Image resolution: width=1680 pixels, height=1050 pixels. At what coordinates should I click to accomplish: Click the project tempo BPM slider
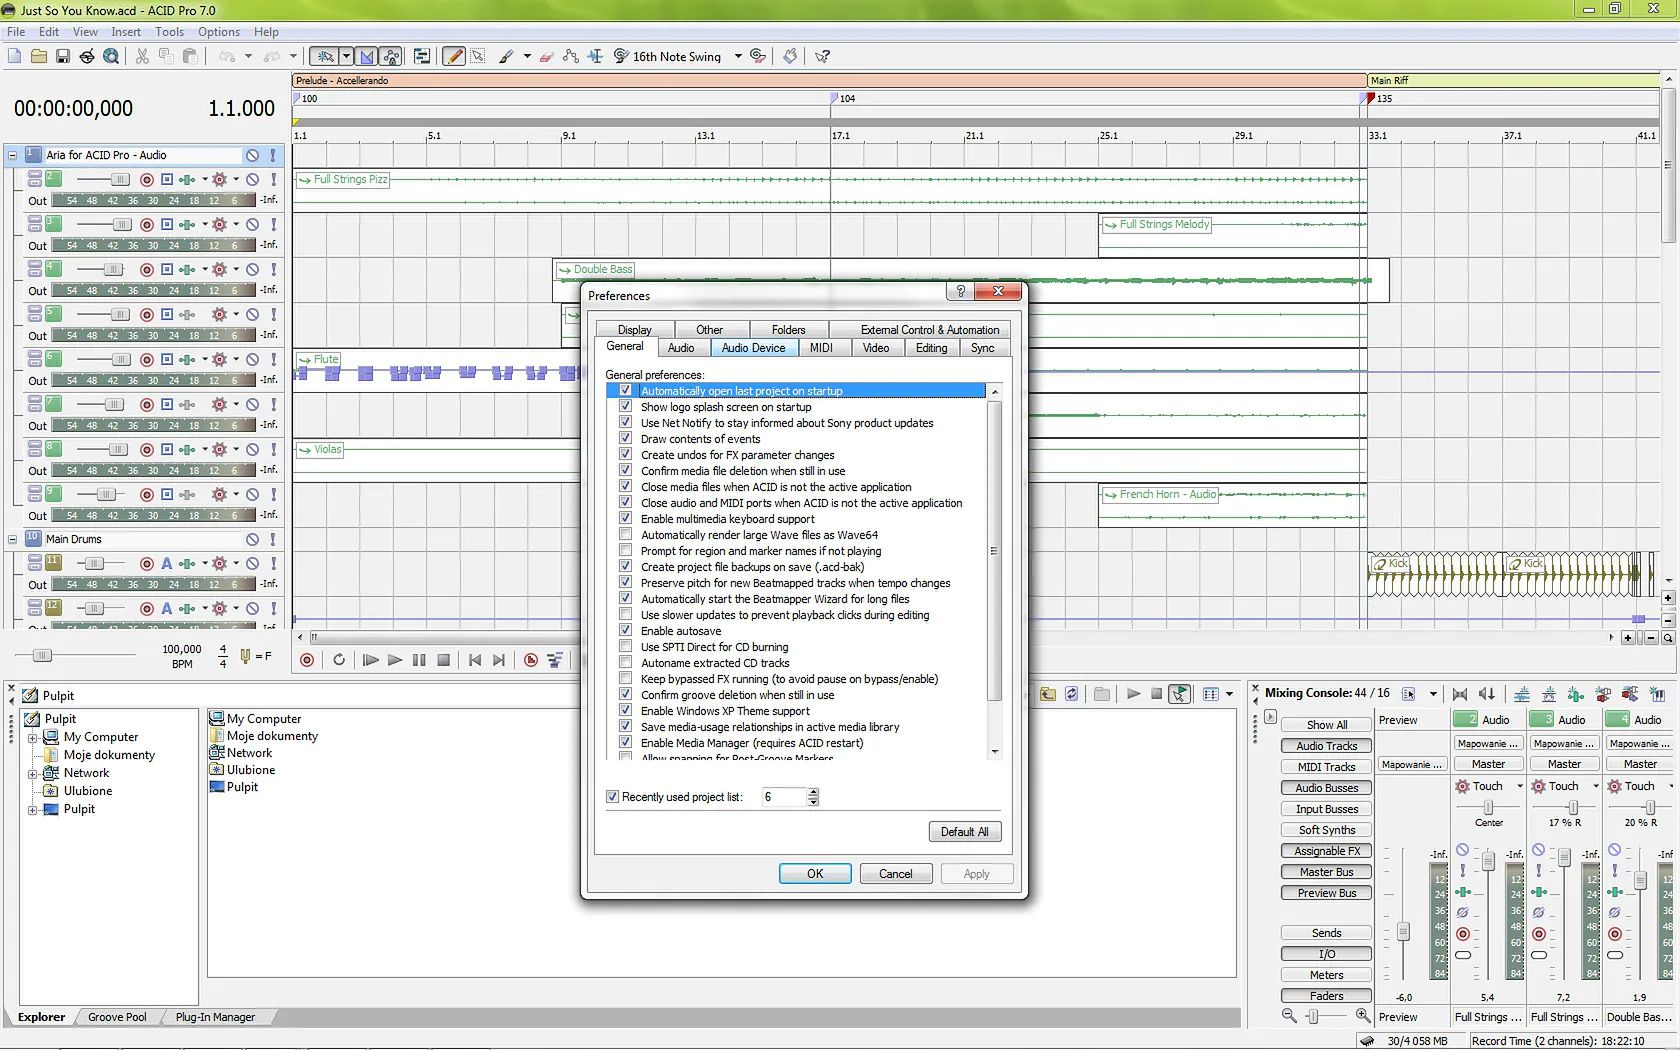pyautogui.click(x=42, y=655)
